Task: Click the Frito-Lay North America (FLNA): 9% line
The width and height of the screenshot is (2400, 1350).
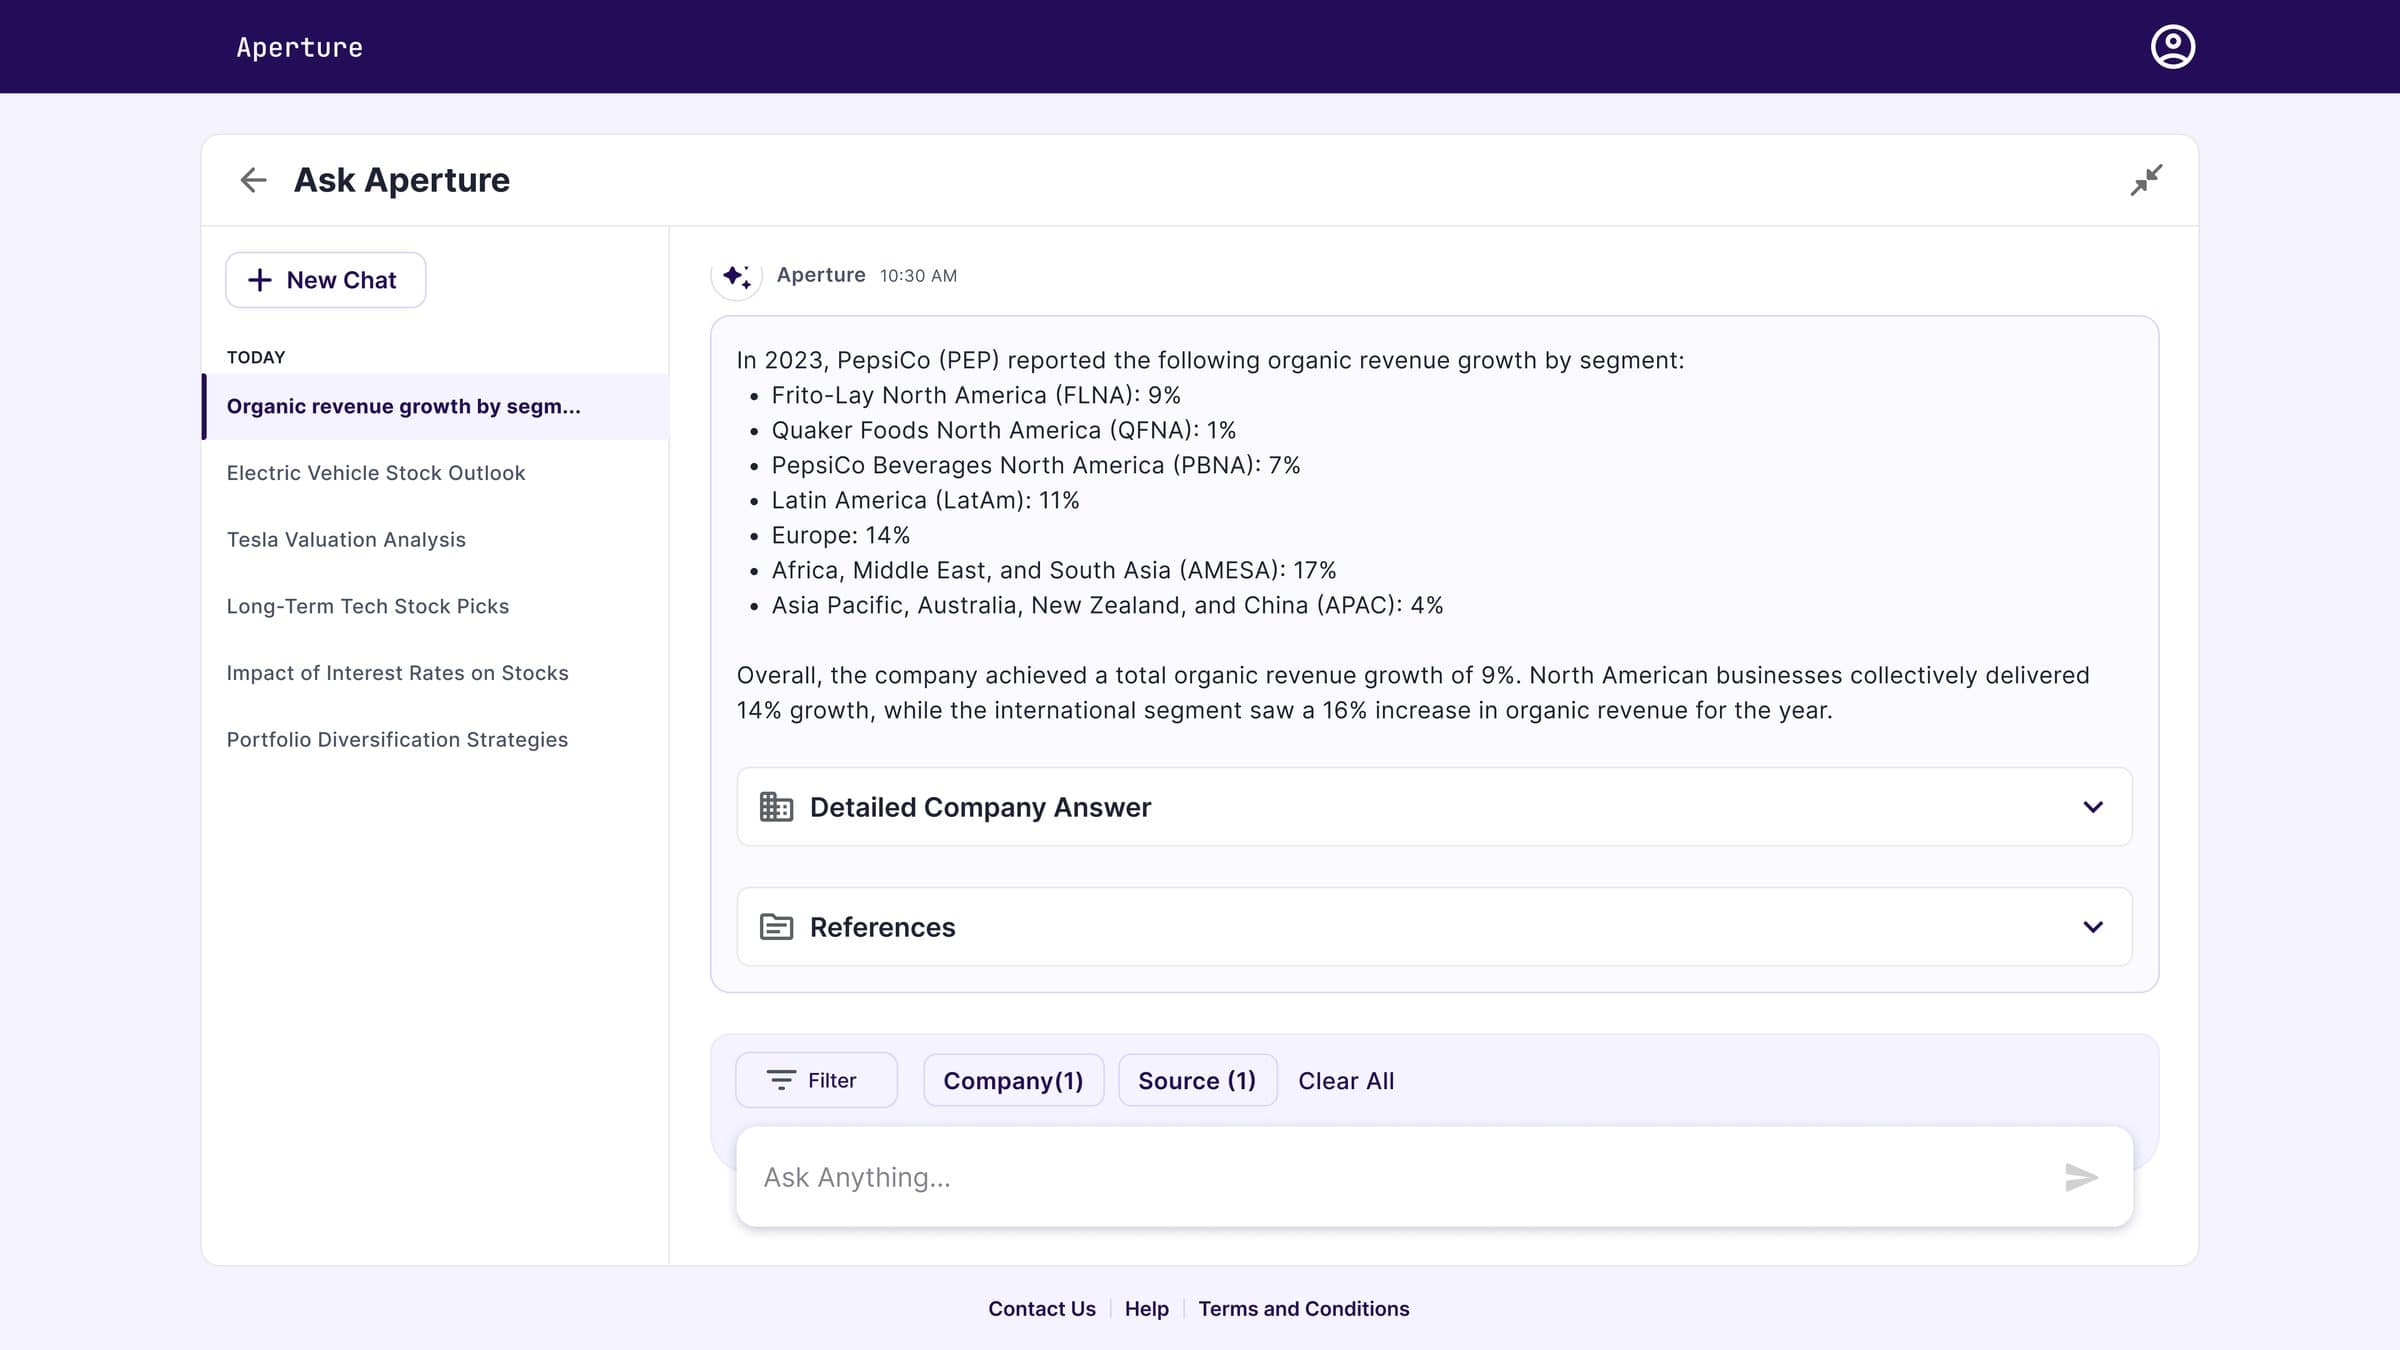Action: click(976, 395)
